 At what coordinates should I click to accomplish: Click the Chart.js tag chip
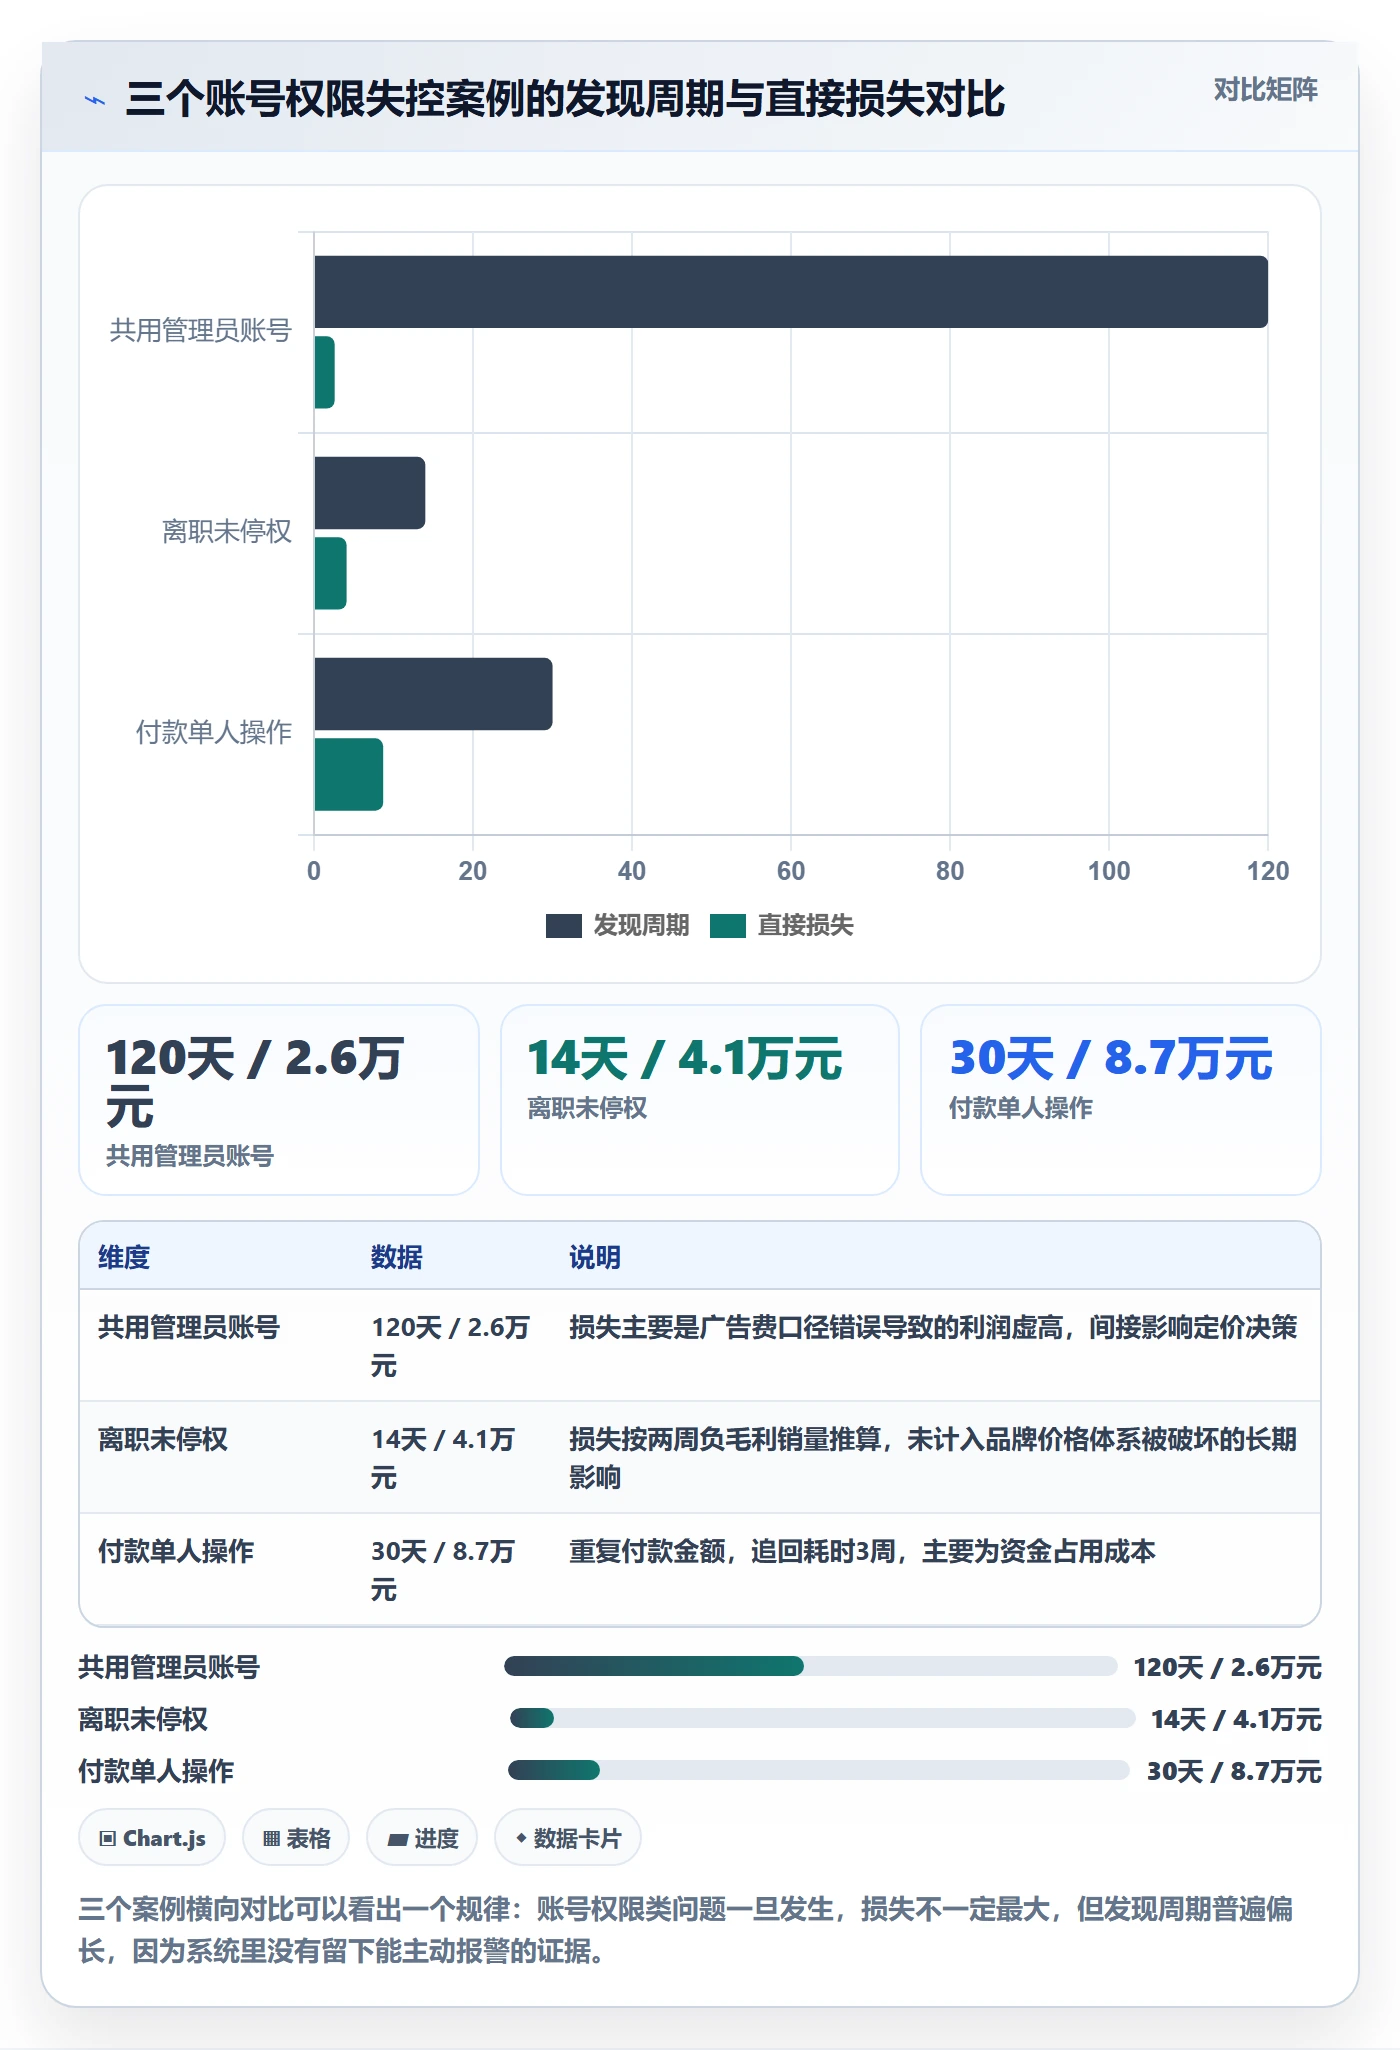pyautogui.click(x=152, y=1838)
